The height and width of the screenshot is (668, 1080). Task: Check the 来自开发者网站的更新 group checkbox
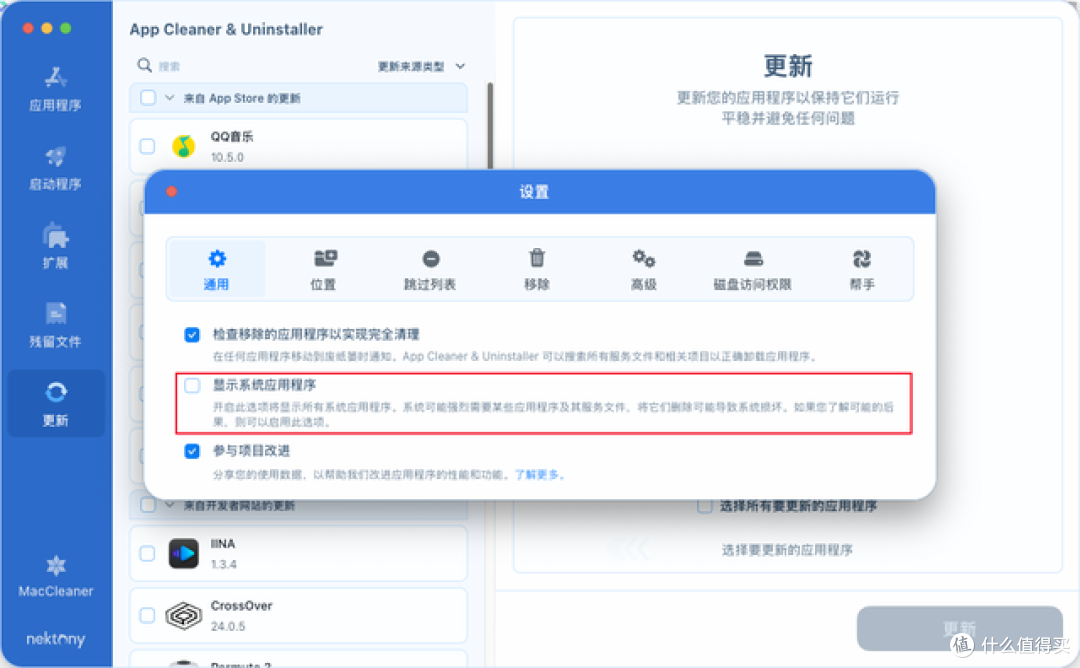click(x=148, y=505)
